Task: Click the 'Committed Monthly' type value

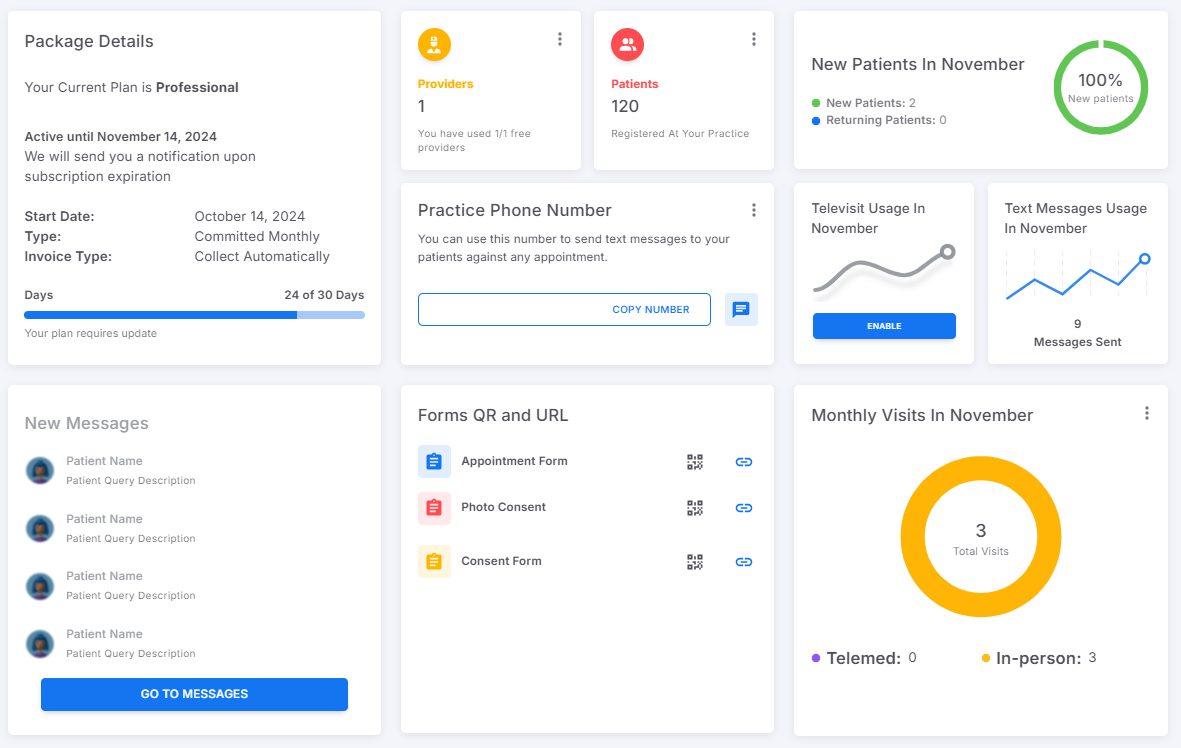Action: (257, 237)
